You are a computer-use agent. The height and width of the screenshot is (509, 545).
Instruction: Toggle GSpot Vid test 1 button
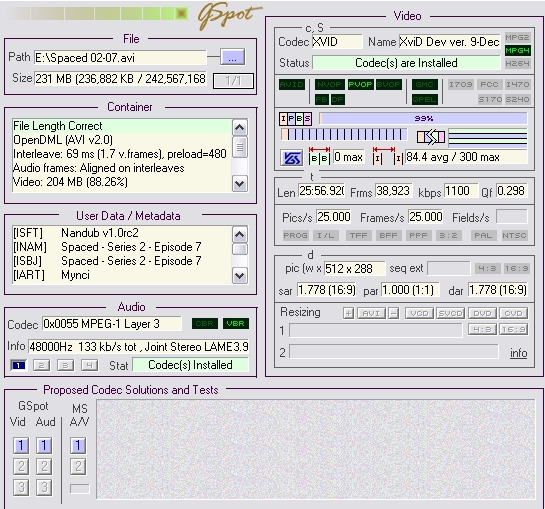21,445
